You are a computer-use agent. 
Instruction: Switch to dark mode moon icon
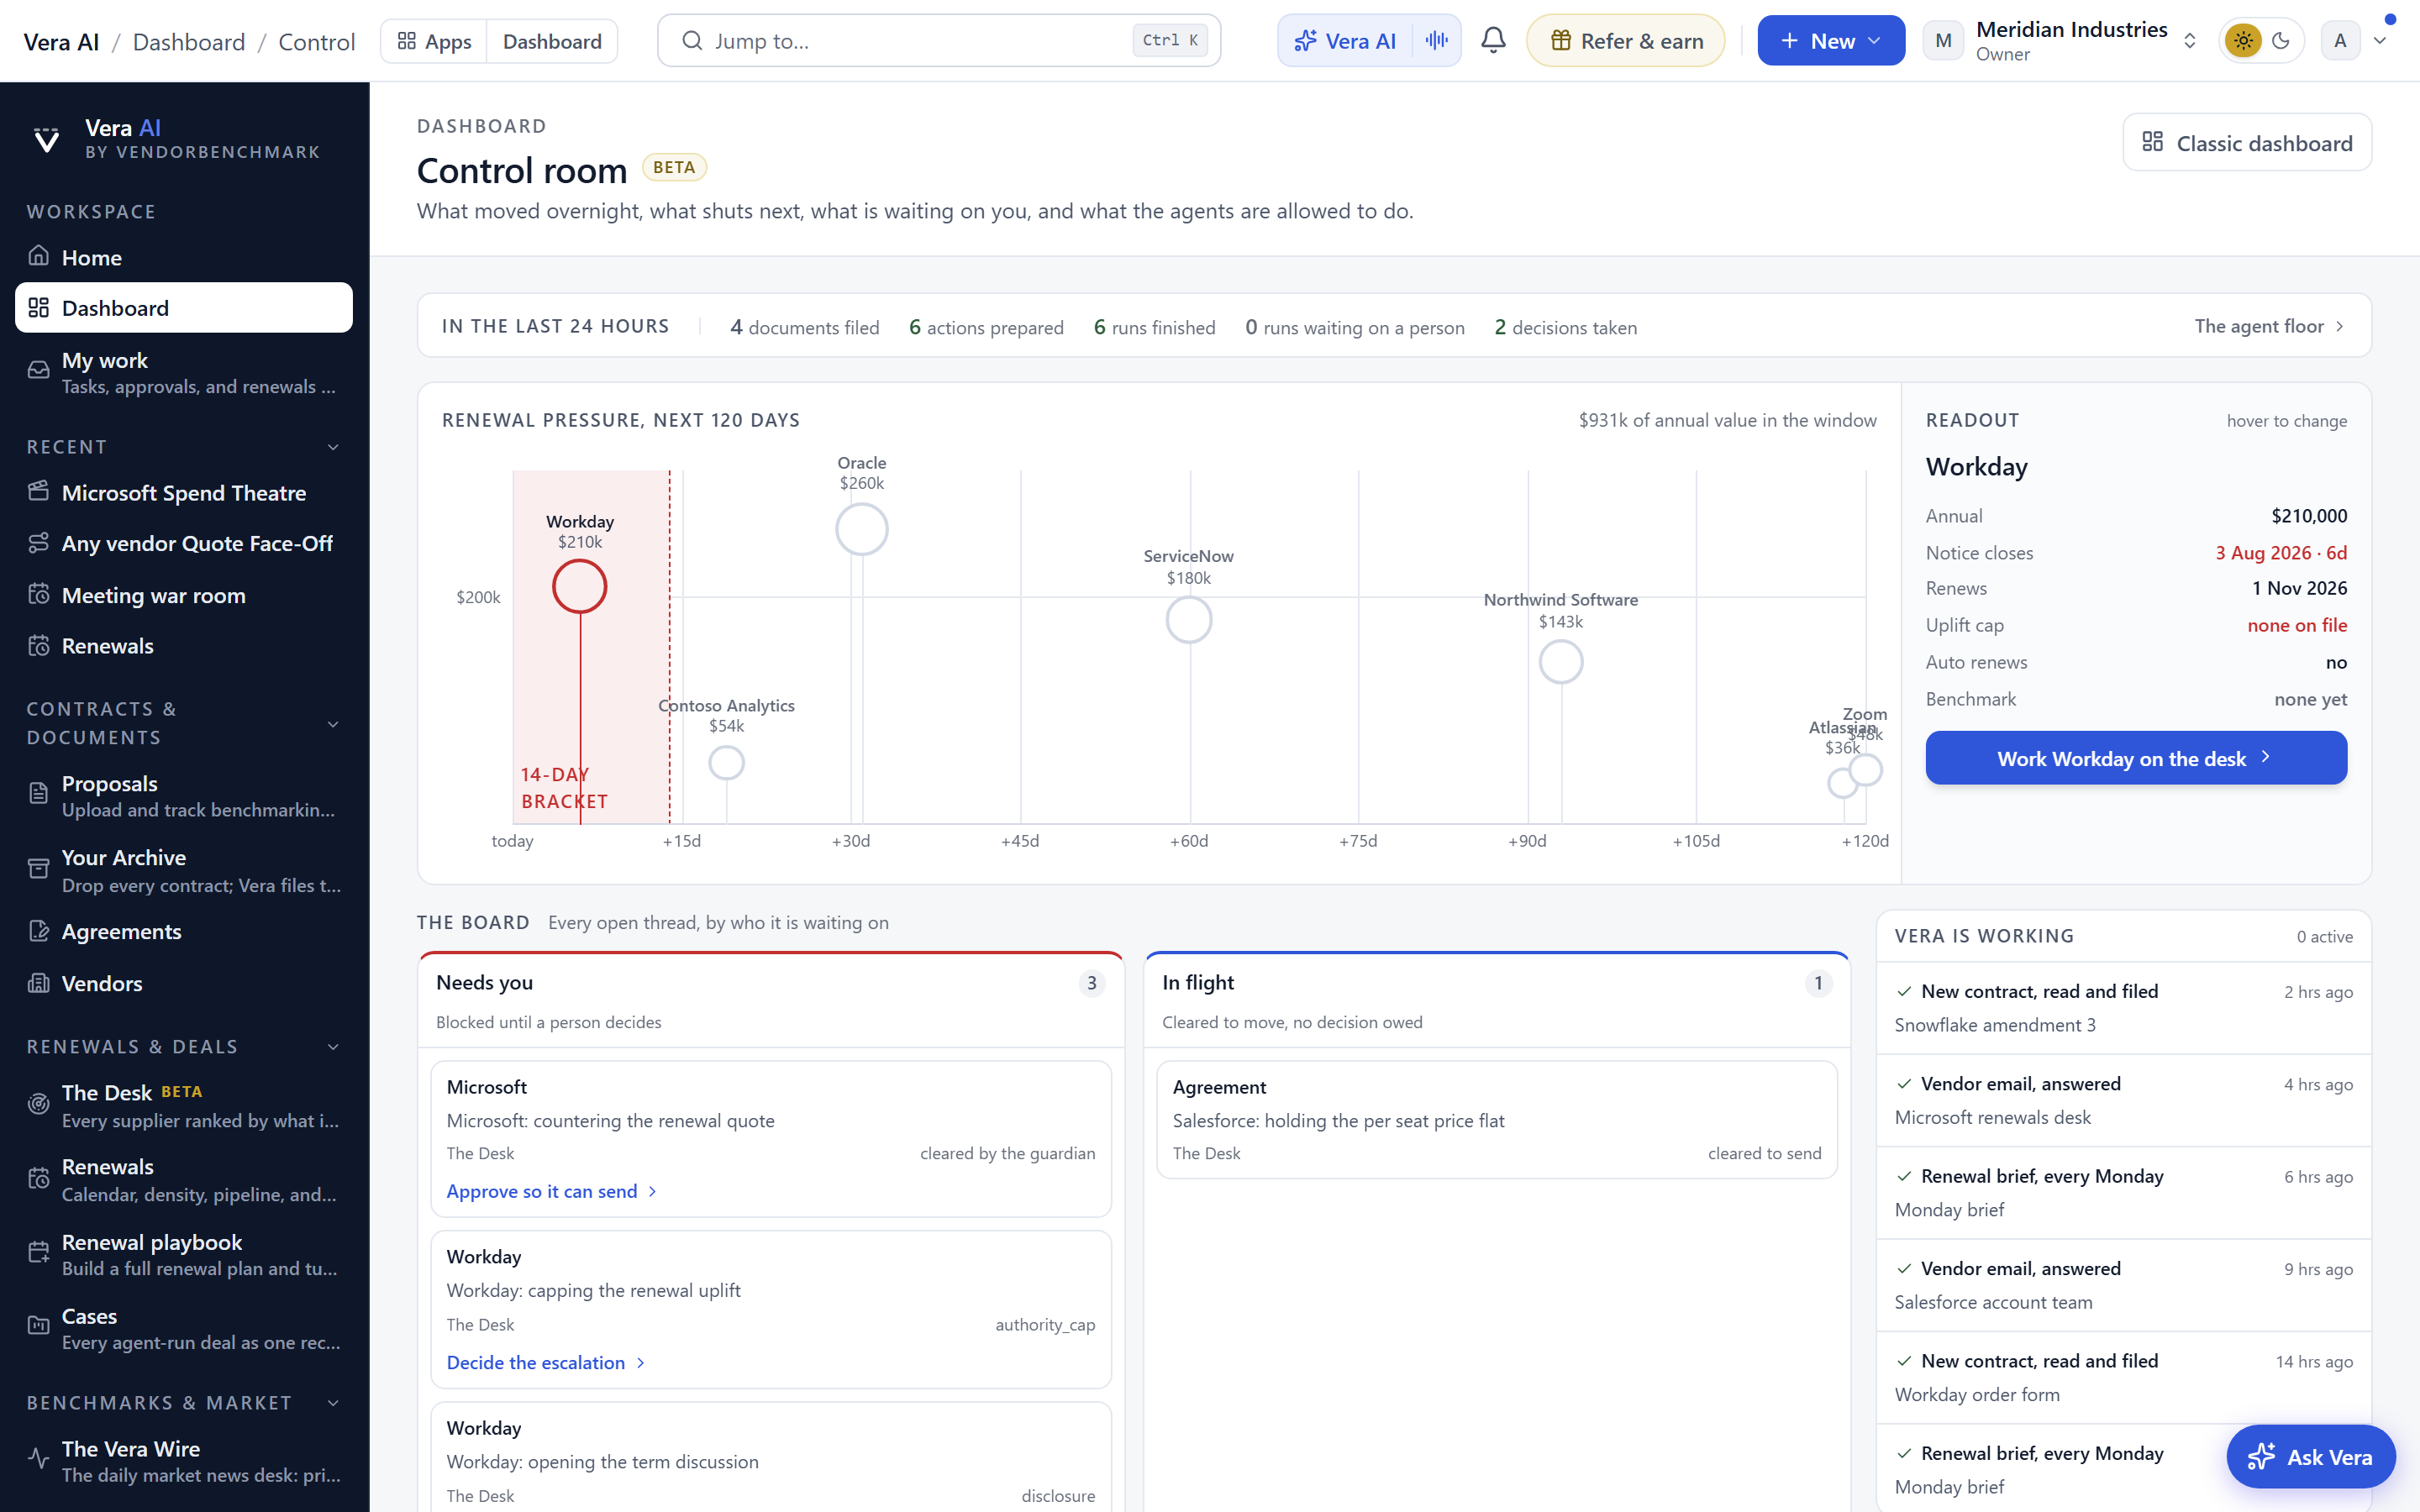pos(2281,41)
